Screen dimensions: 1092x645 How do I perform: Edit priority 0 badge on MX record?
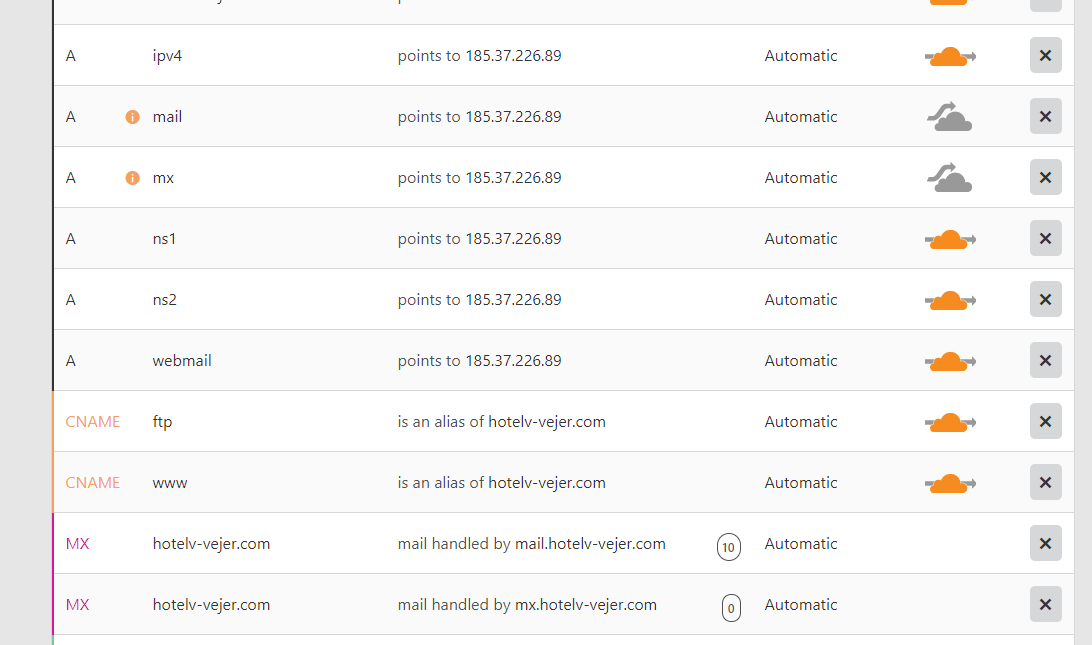coord(731,608)
